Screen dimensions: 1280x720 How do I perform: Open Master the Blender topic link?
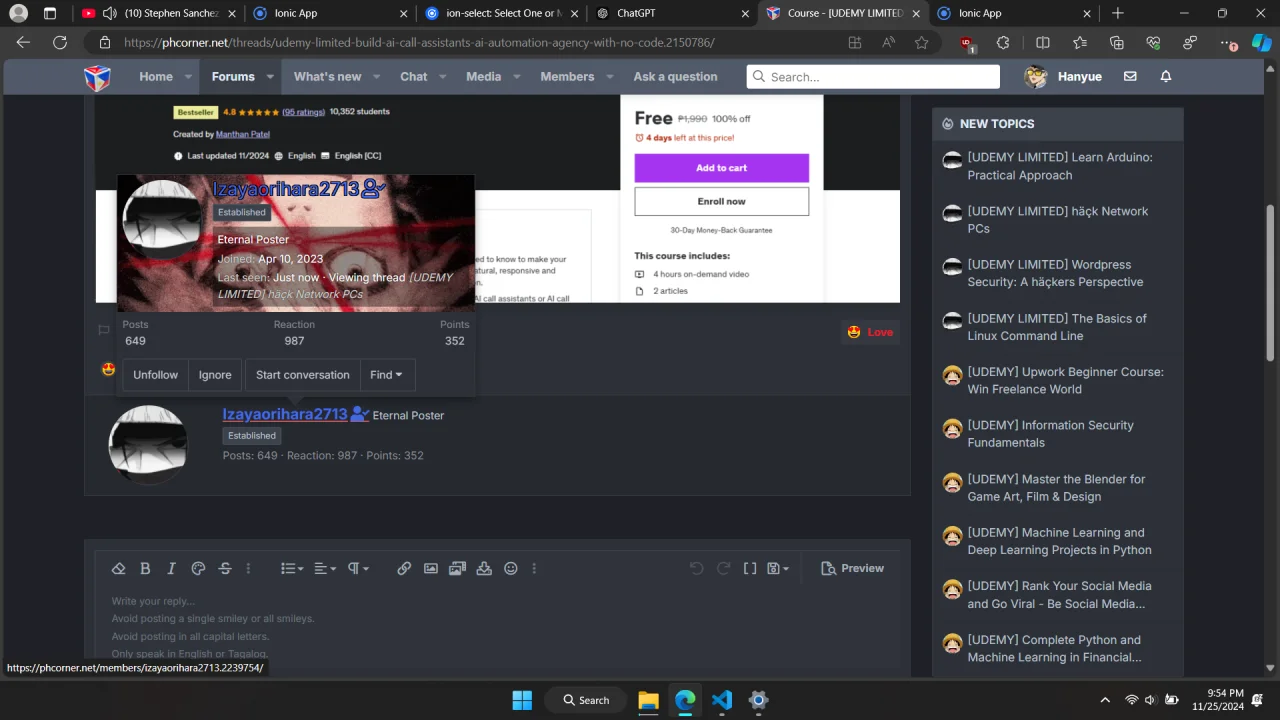[1056, 488]
